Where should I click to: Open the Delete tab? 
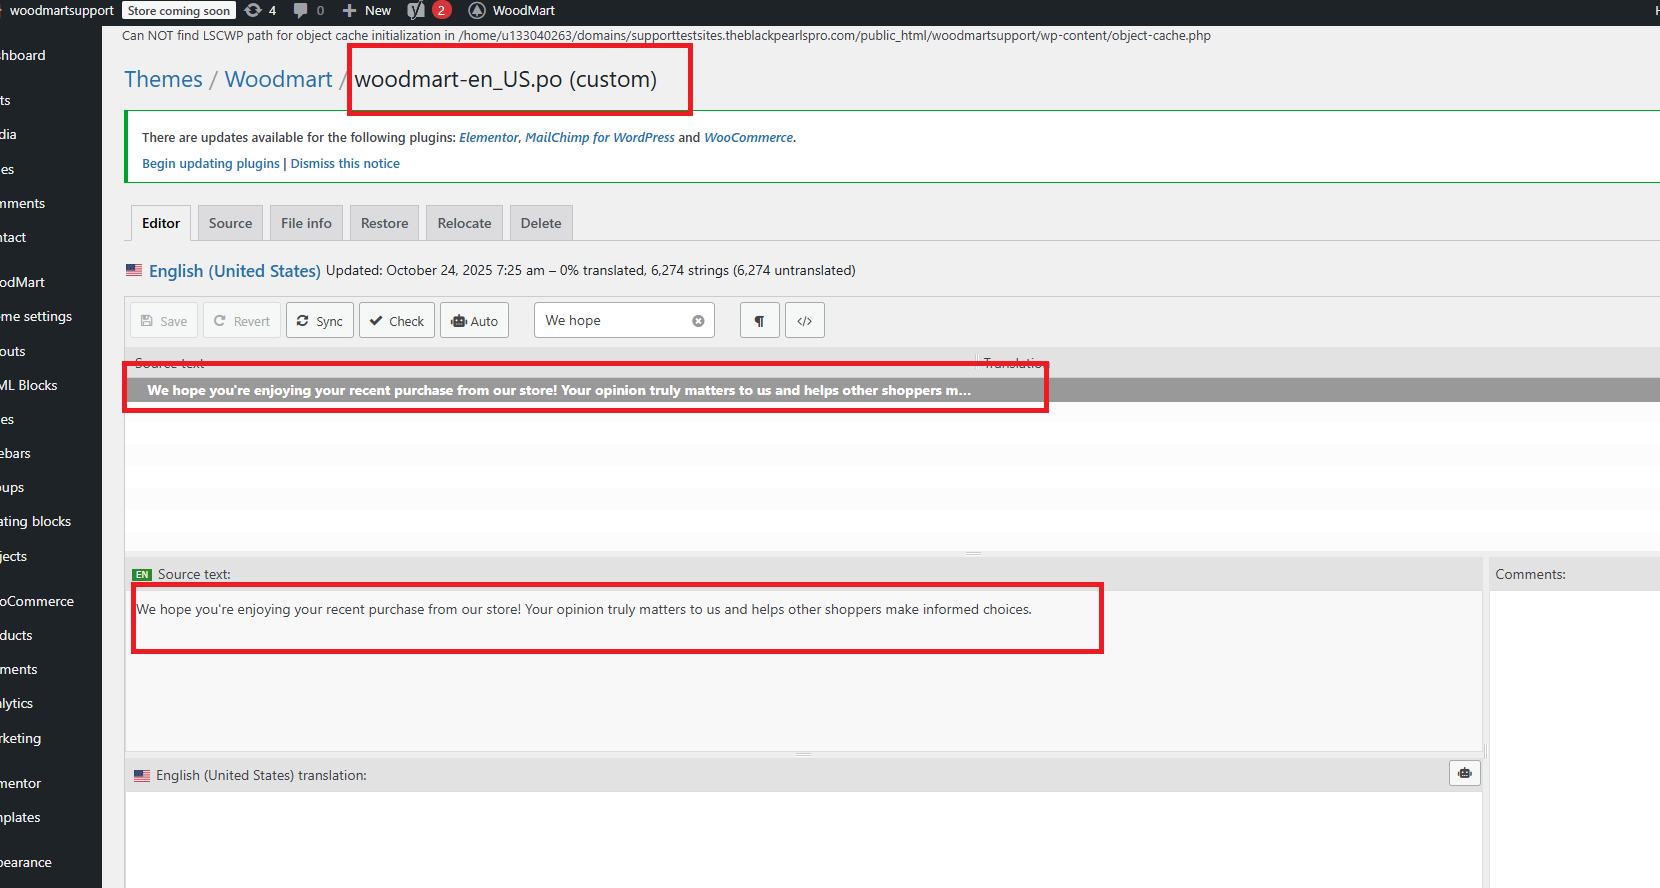(x=541, y=223)
